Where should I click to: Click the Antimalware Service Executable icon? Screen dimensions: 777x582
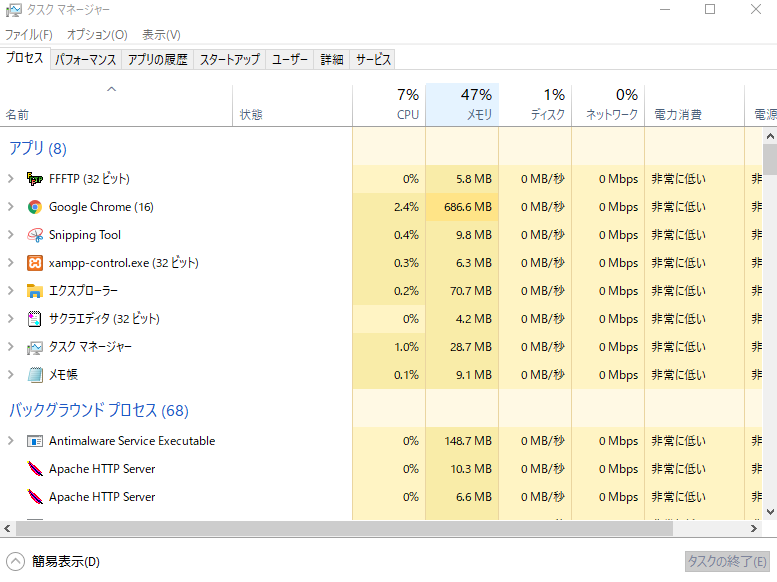[35, 441]
